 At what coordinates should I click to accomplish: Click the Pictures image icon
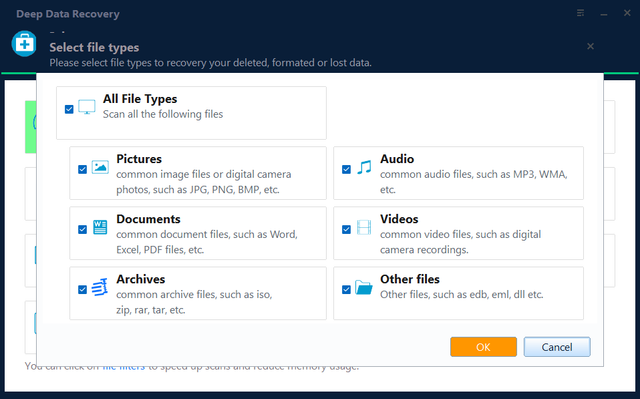[100, 167]
